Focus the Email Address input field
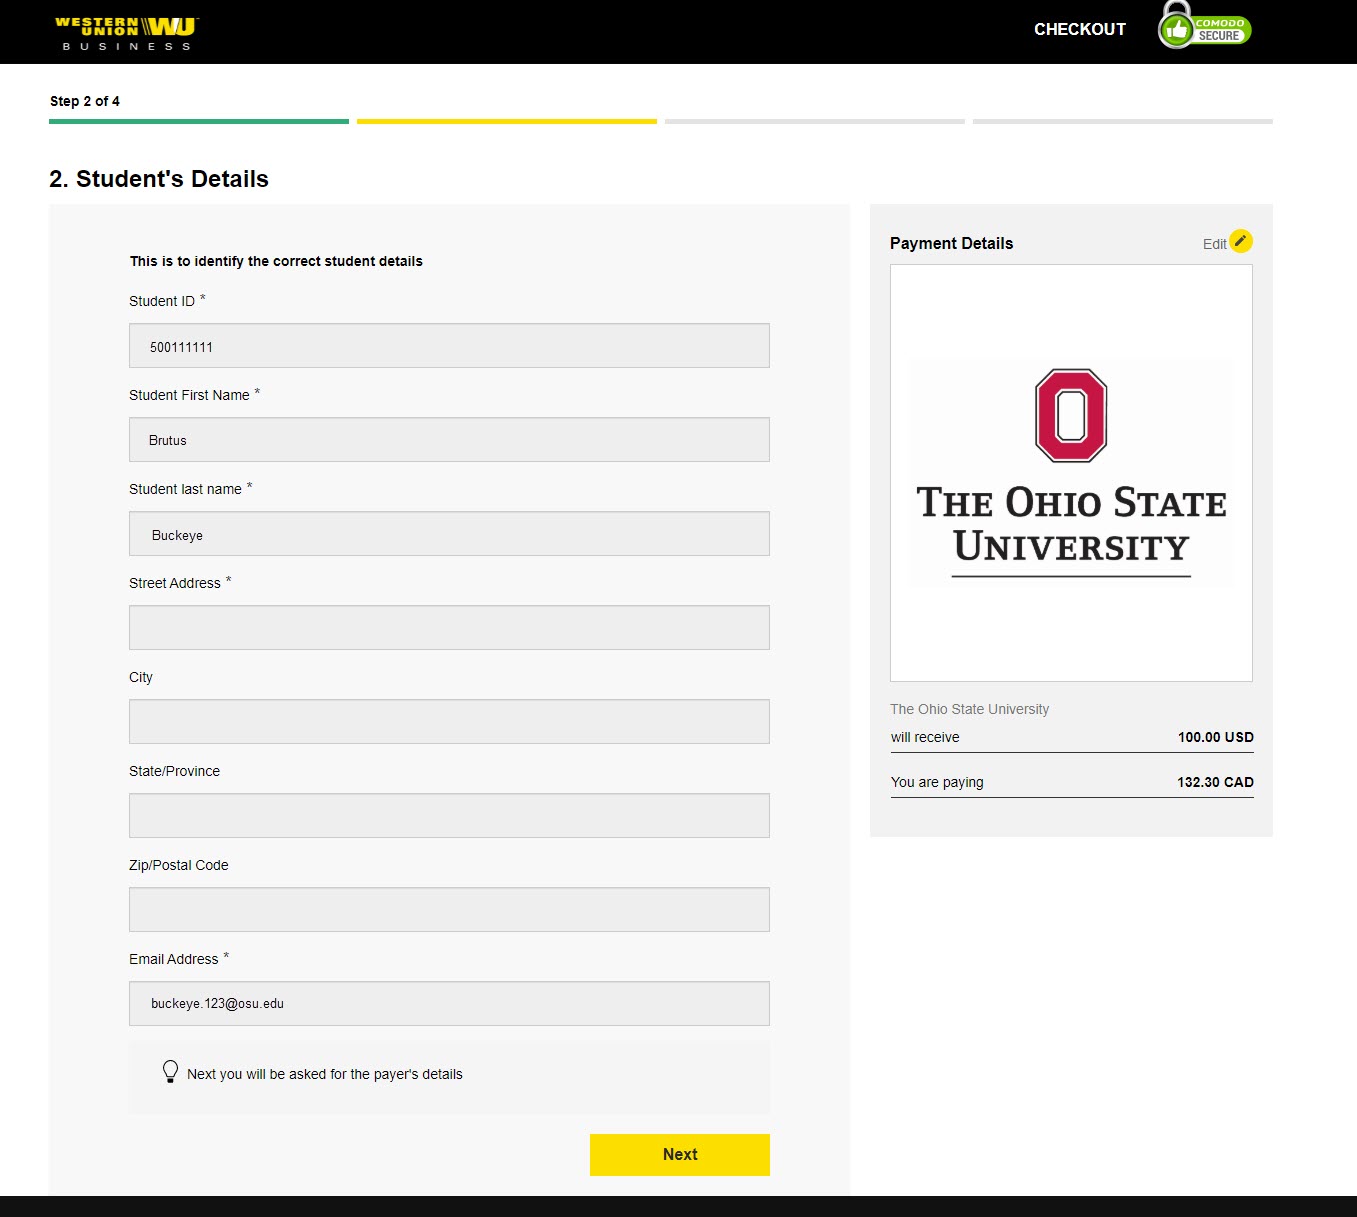Image resolution: width=1357 pixels, height=1217 pixels. (449, 1004)
